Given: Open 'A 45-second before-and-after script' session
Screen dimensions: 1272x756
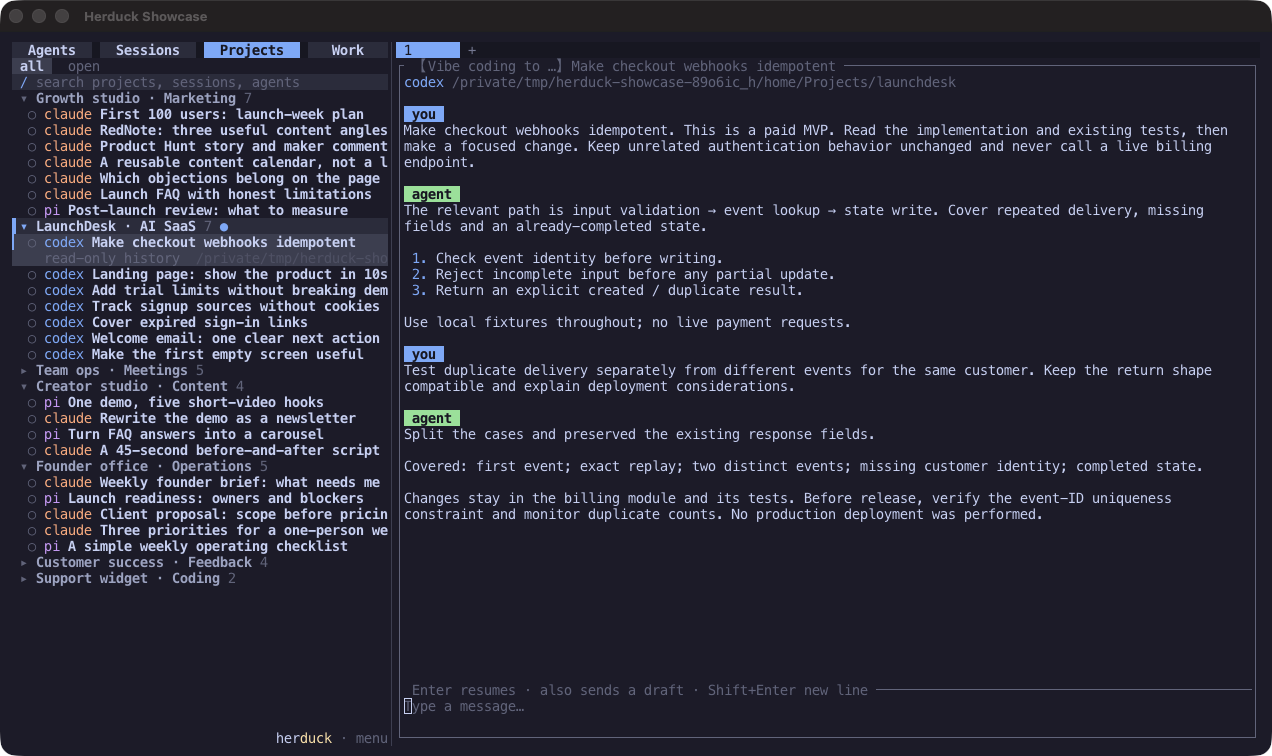Looking at the screenshot, I should pyautogui.click(x=200, y=450).
